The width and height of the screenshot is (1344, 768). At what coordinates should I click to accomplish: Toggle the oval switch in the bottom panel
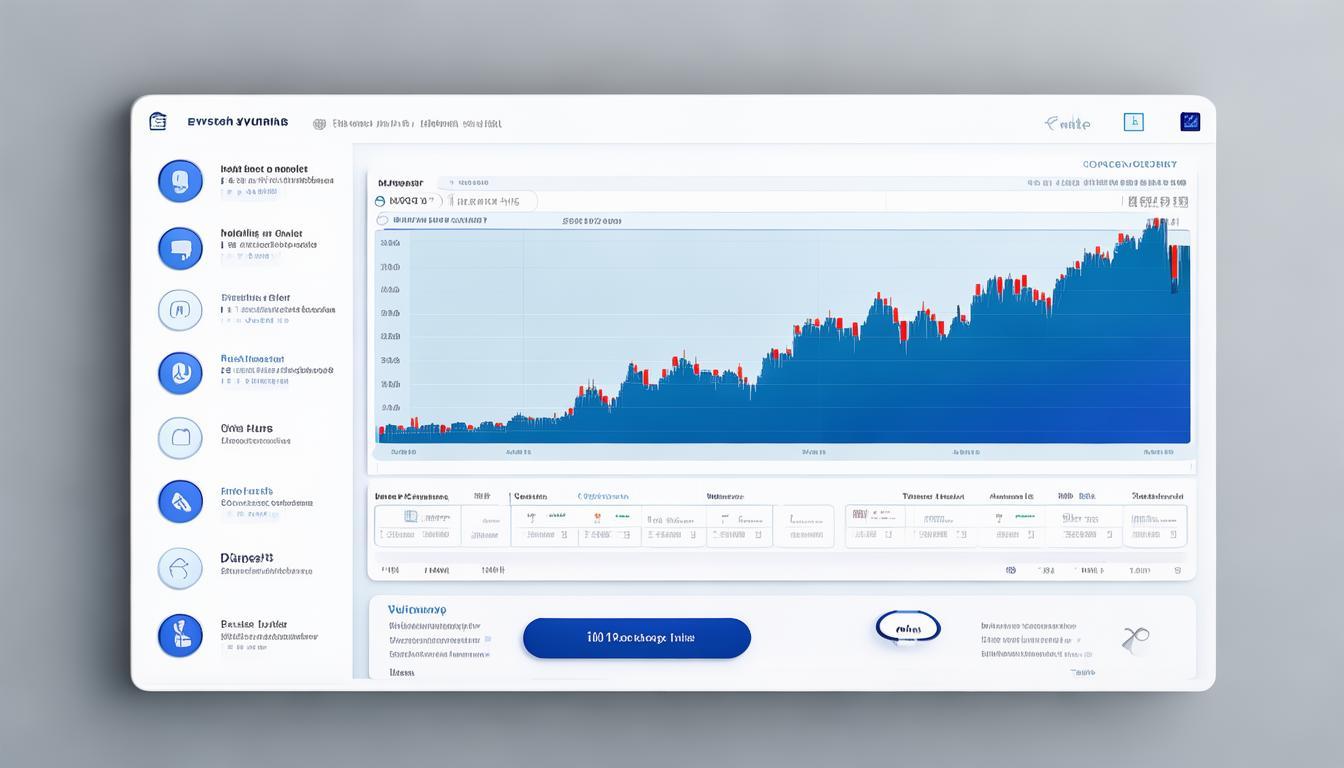tap(908, 628)
